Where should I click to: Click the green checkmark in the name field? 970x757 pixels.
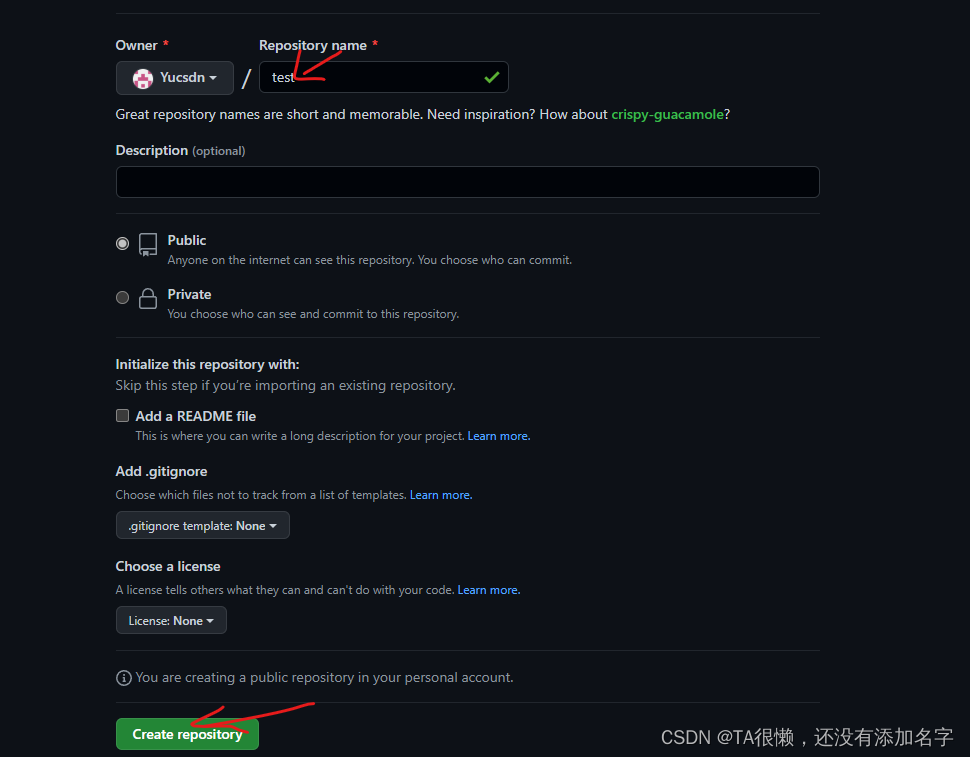click(x=492, y=77)
